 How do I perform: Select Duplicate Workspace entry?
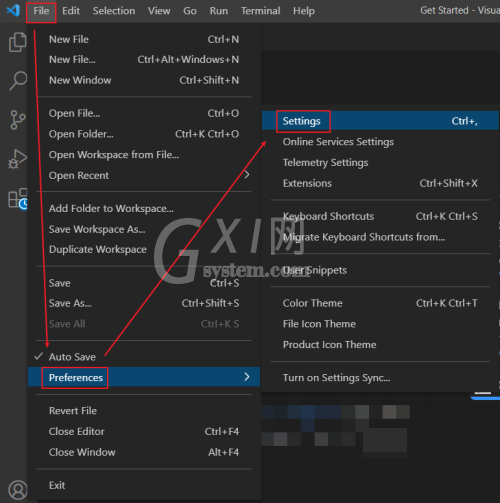pyautogui.click(x=144, y=249)
